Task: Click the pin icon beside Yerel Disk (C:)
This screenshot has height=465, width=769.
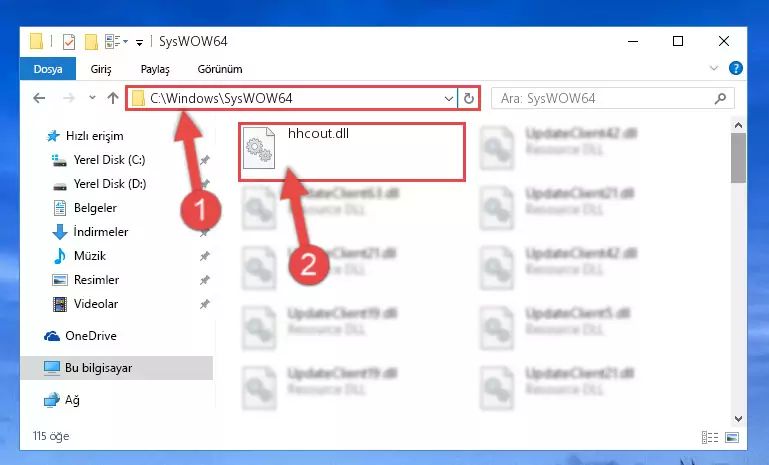Action: [x=205, y=160]
